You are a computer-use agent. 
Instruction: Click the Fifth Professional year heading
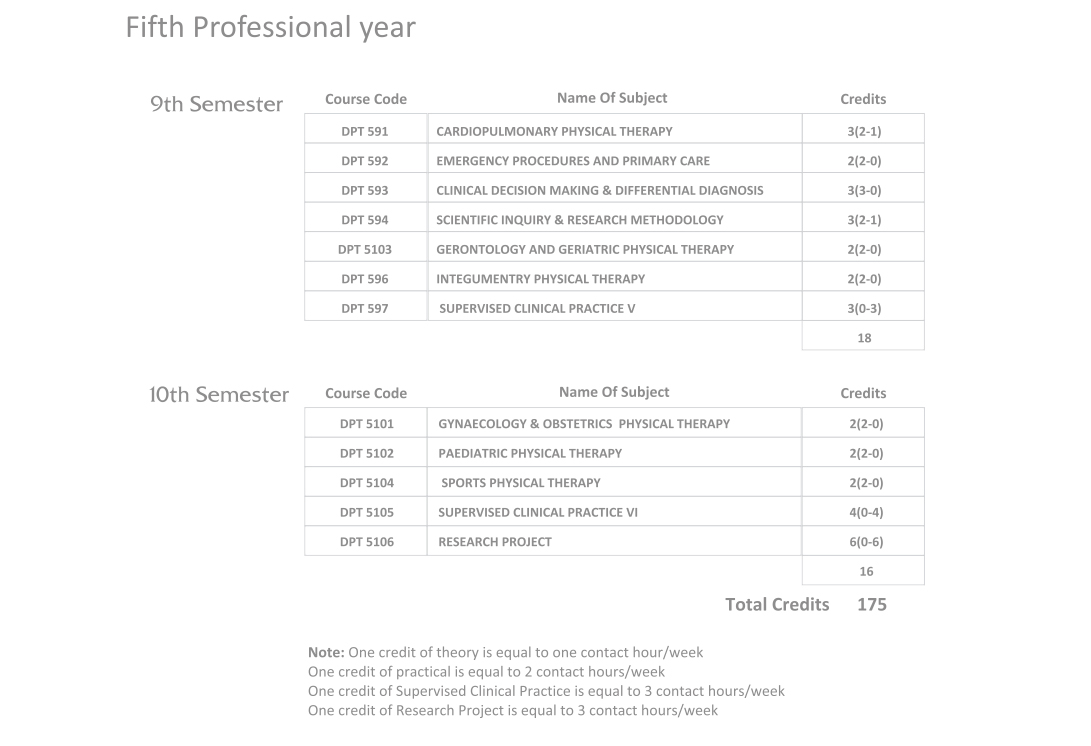click(x=270, y=29)
